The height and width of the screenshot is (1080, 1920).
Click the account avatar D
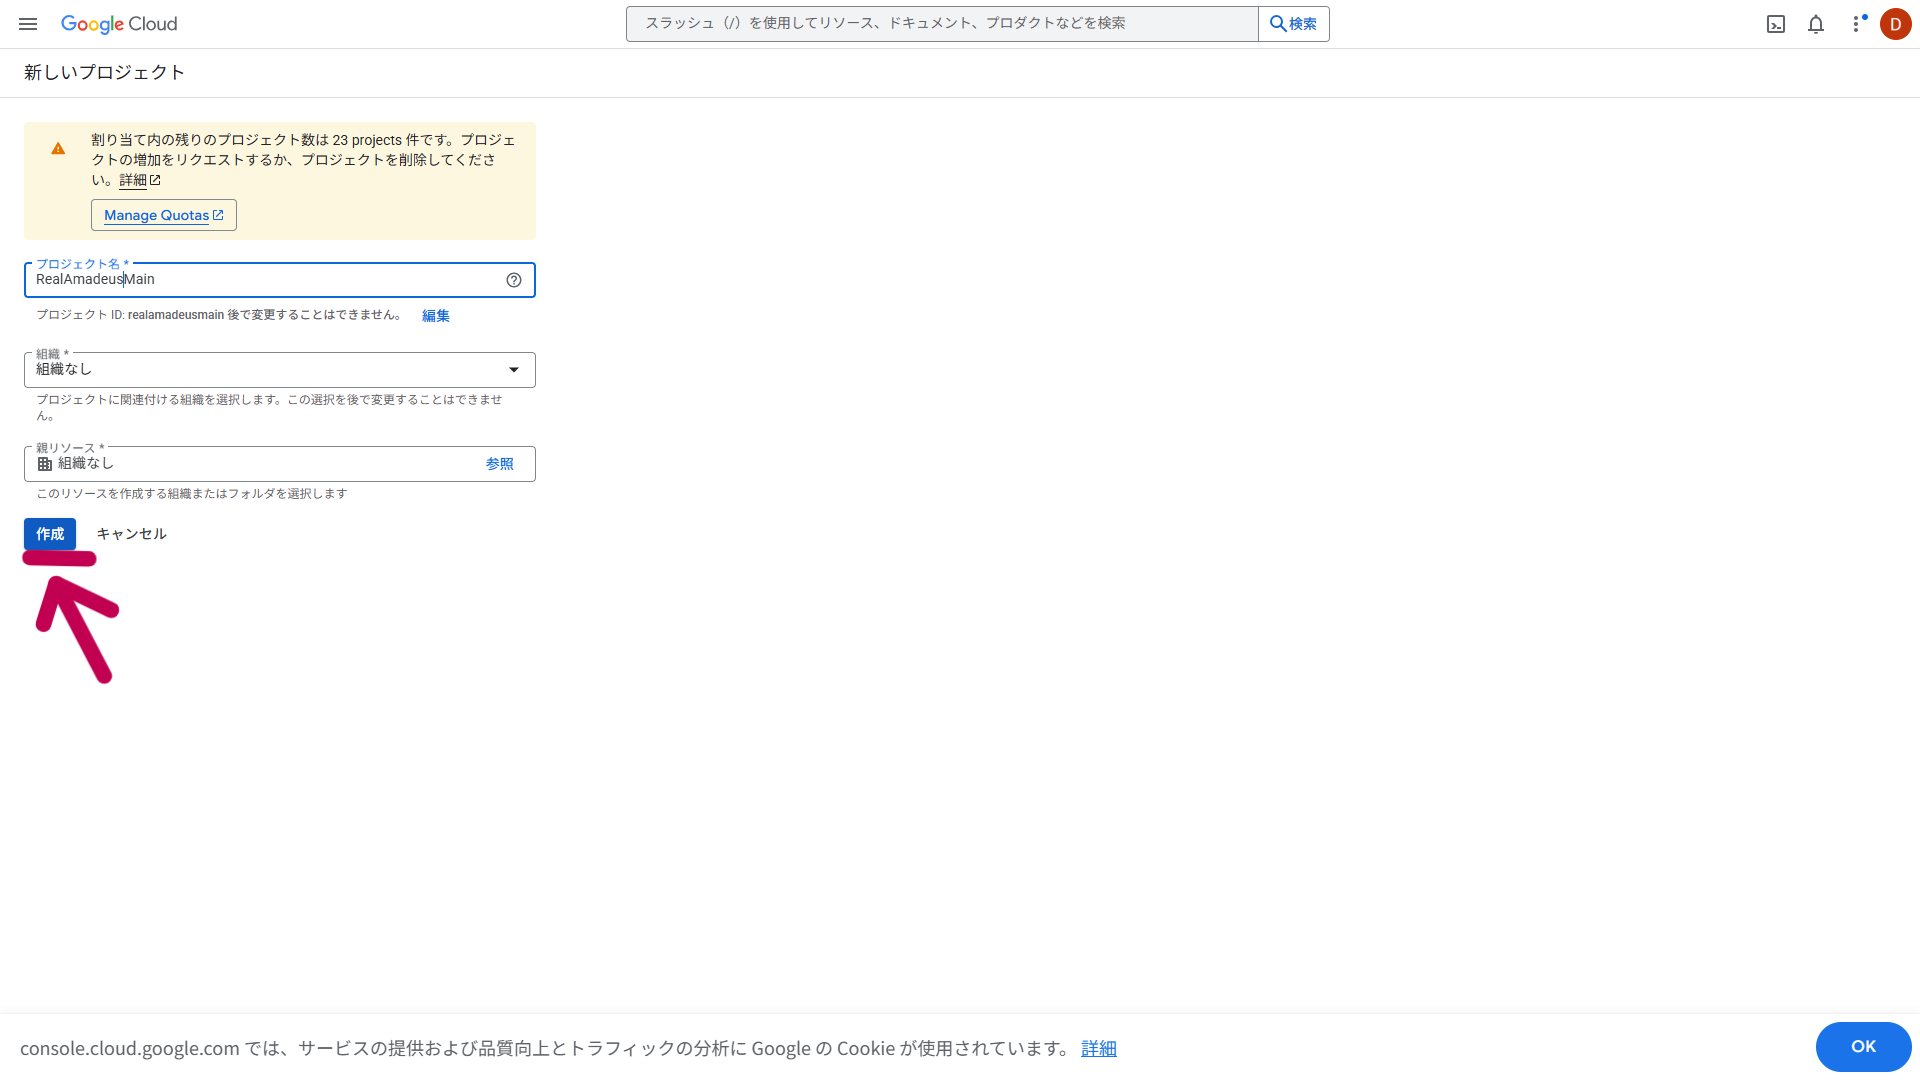click(1895, 24)
